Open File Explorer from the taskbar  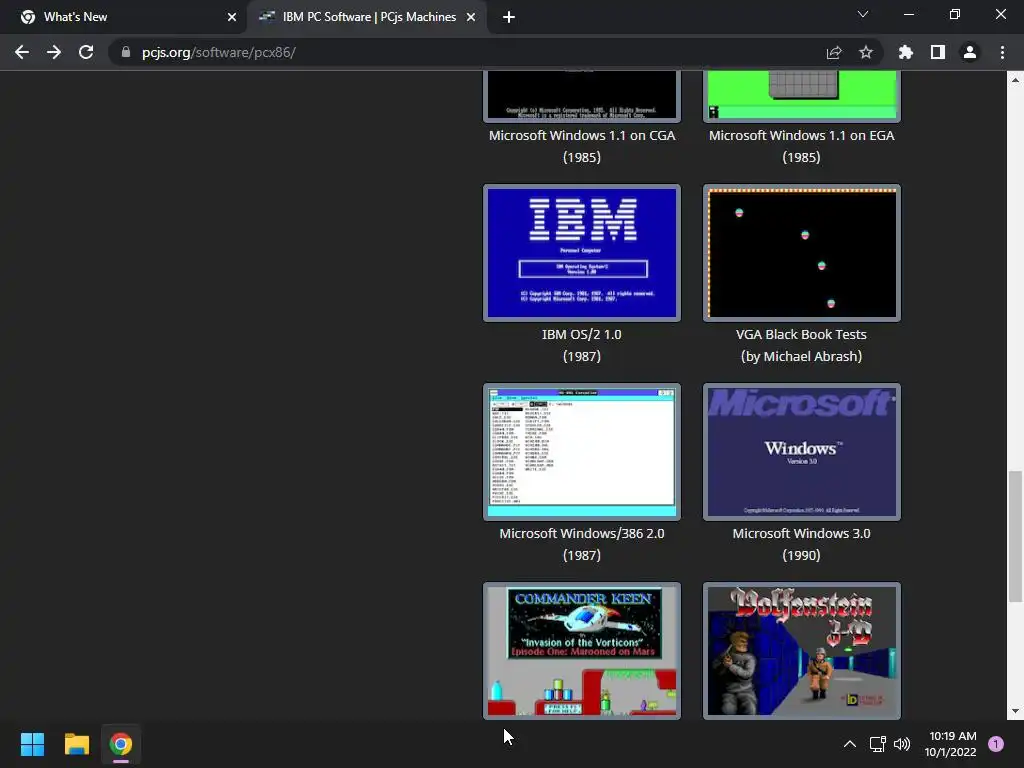coord(76,744)
